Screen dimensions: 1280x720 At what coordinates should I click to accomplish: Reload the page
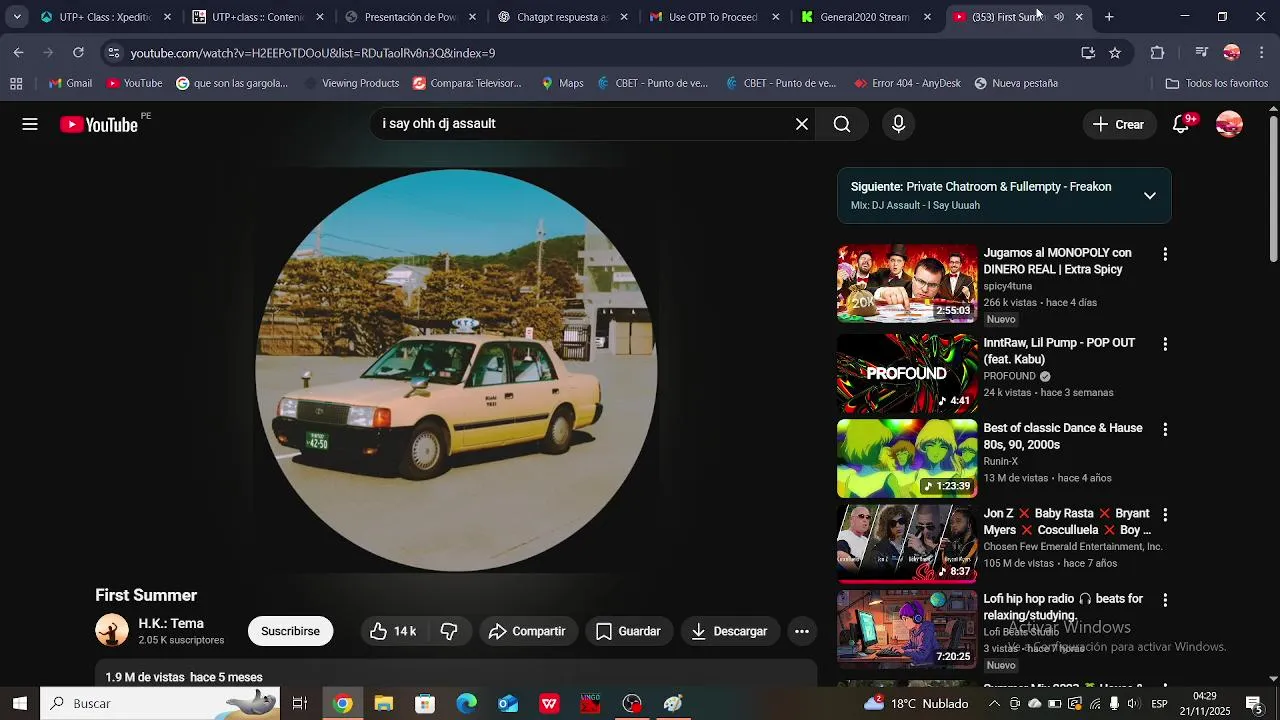tap(78, 53)
